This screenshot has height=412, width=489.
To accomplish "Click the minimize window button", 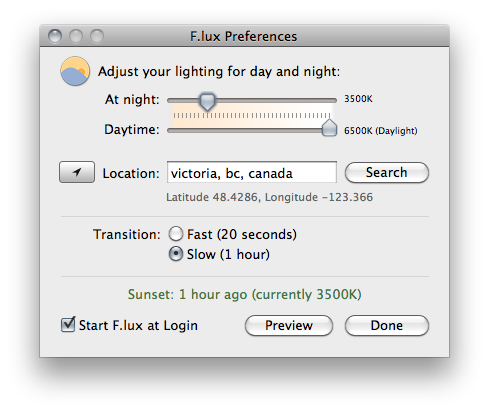I will pyautogui.click(x=76, y=36).
